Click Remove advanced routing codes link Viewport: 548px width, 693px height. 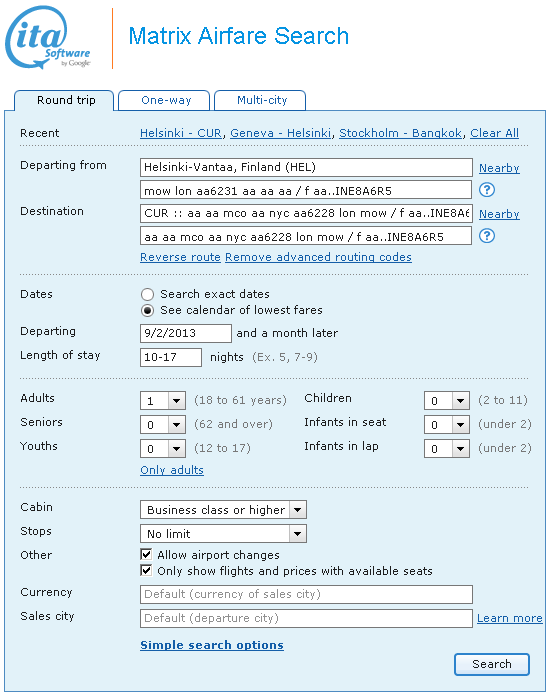[x=318, y=257]
